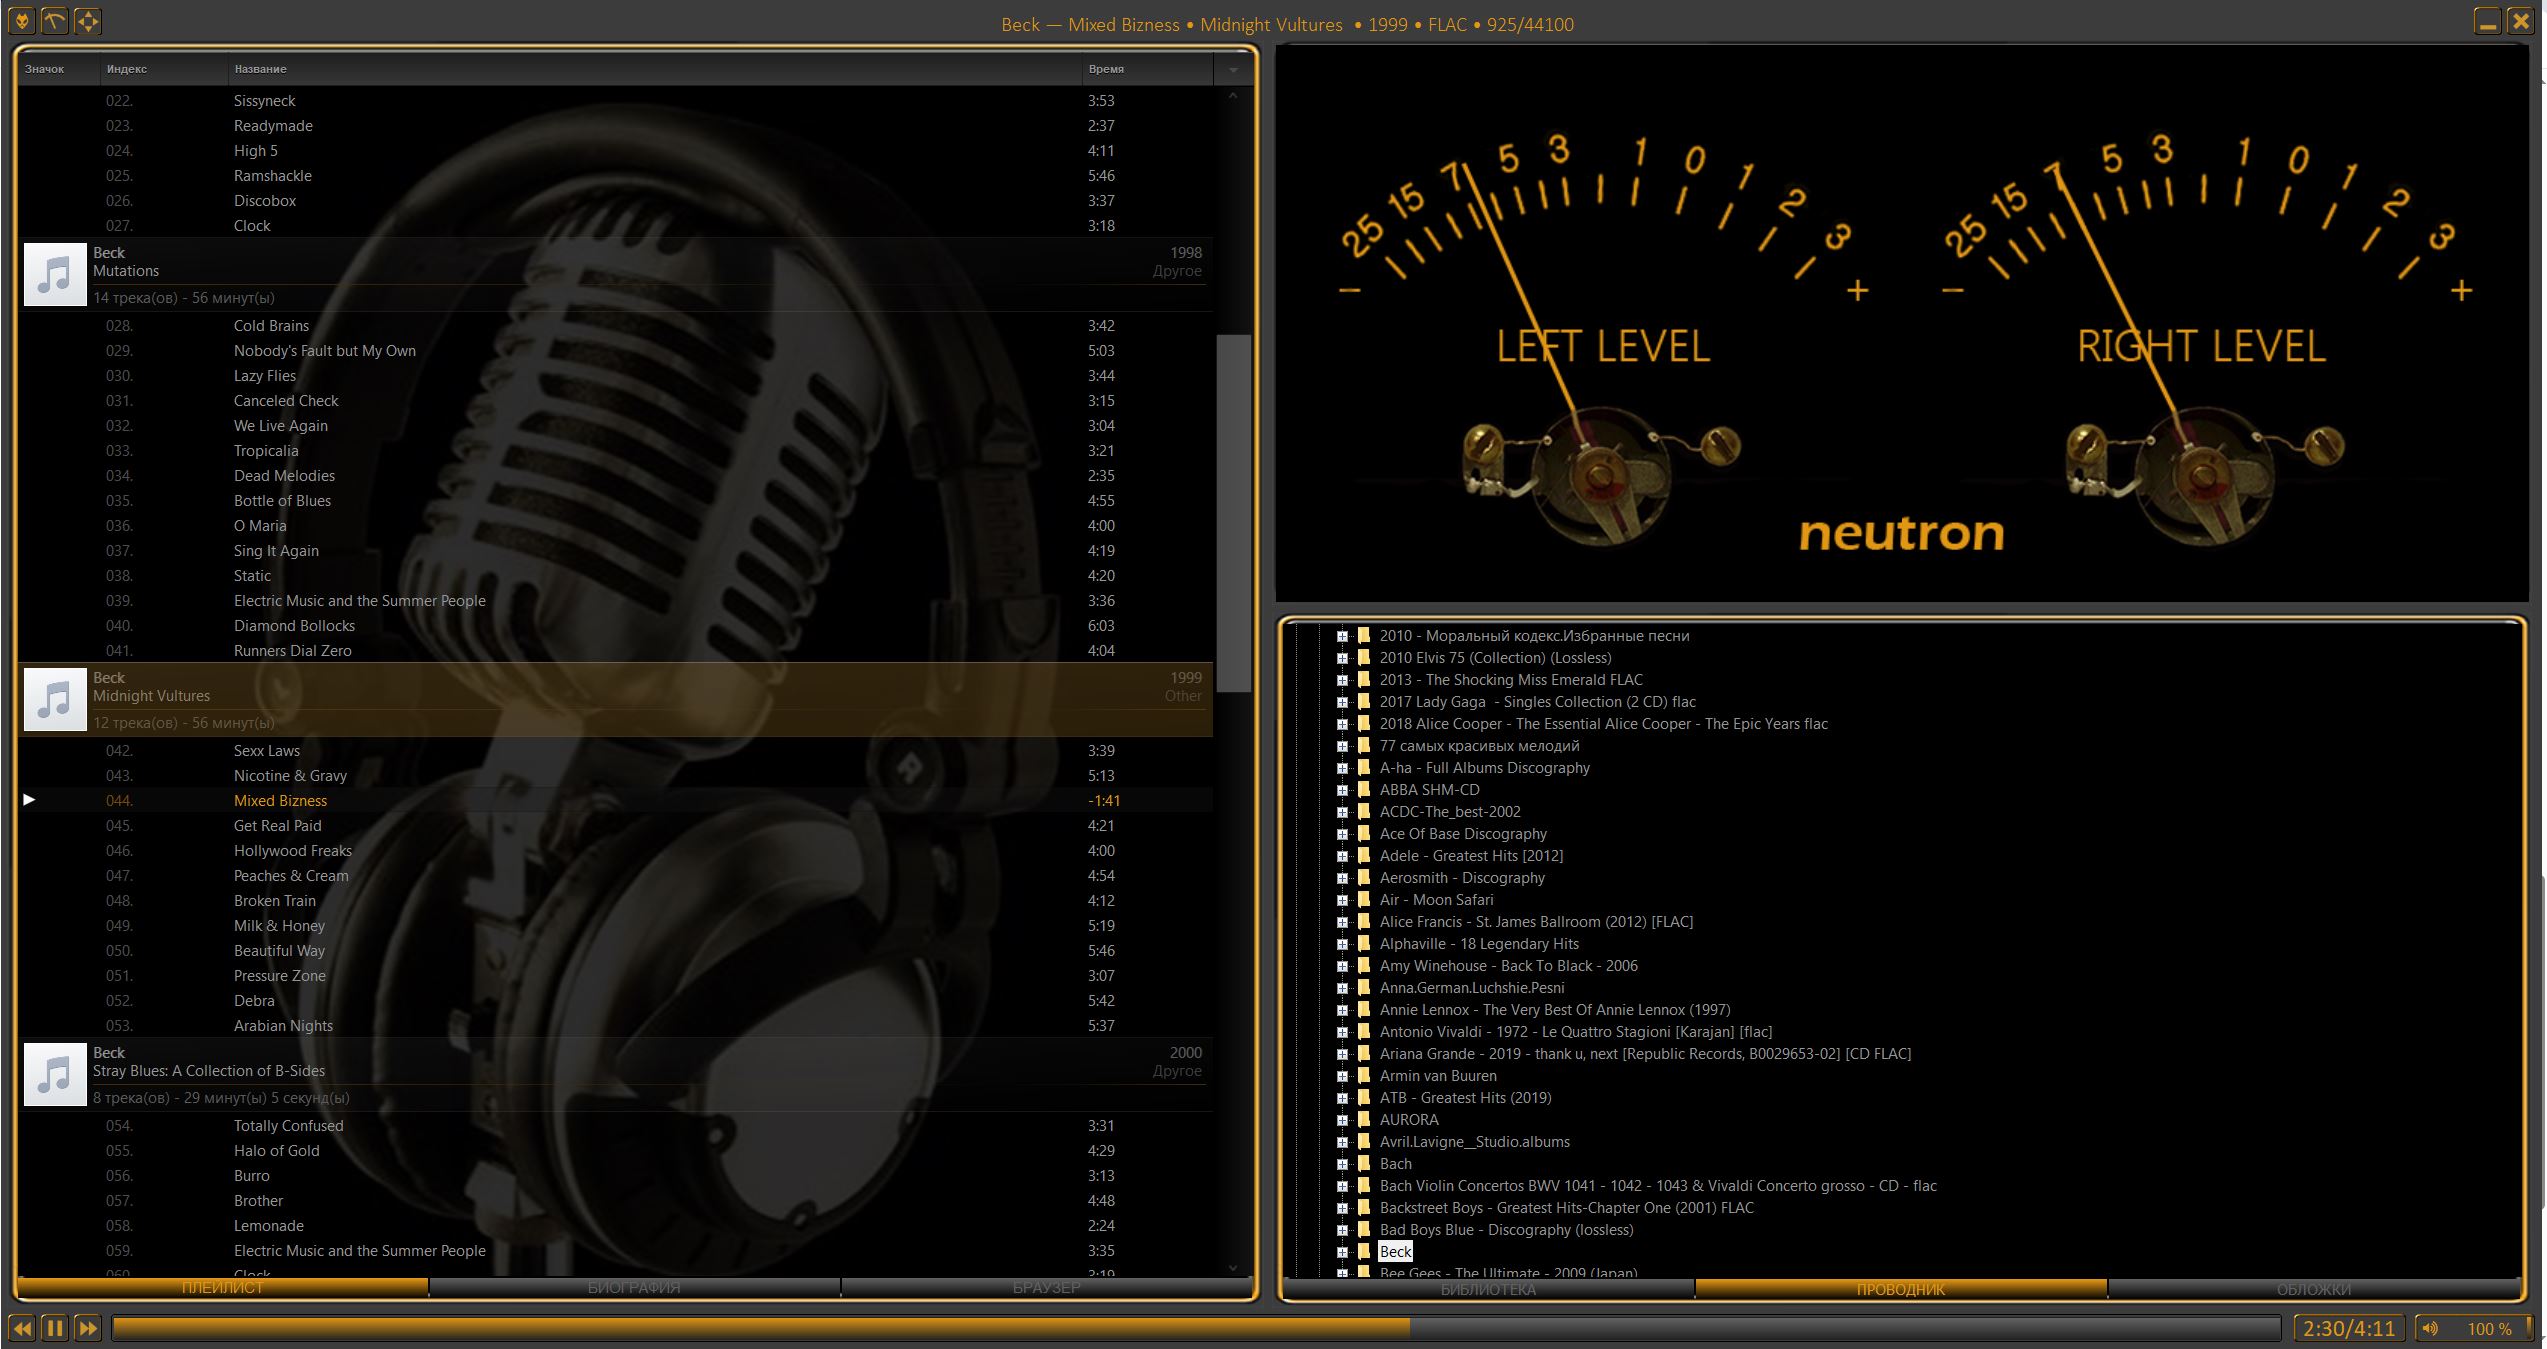The height and width of the screenshot is (1349, 2547).
Task: Click the playlist vertical scrollbar thumb
Action: [1233, 512]
